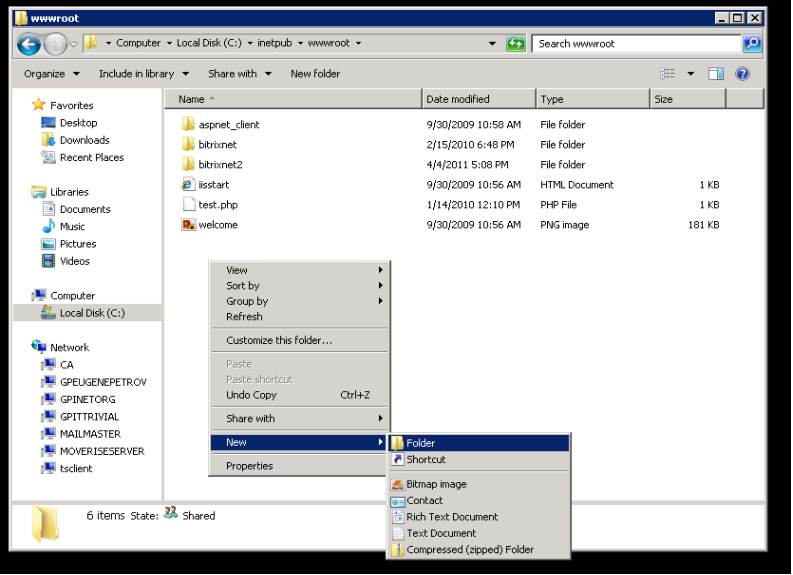Sort by the Date modified column header
The width and height of the screenshot is (793, 575).
(479, 99)
